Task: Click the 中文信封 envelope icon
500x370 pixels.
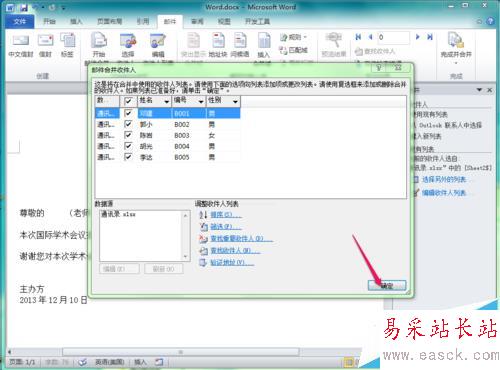Action: pos(21,41)
